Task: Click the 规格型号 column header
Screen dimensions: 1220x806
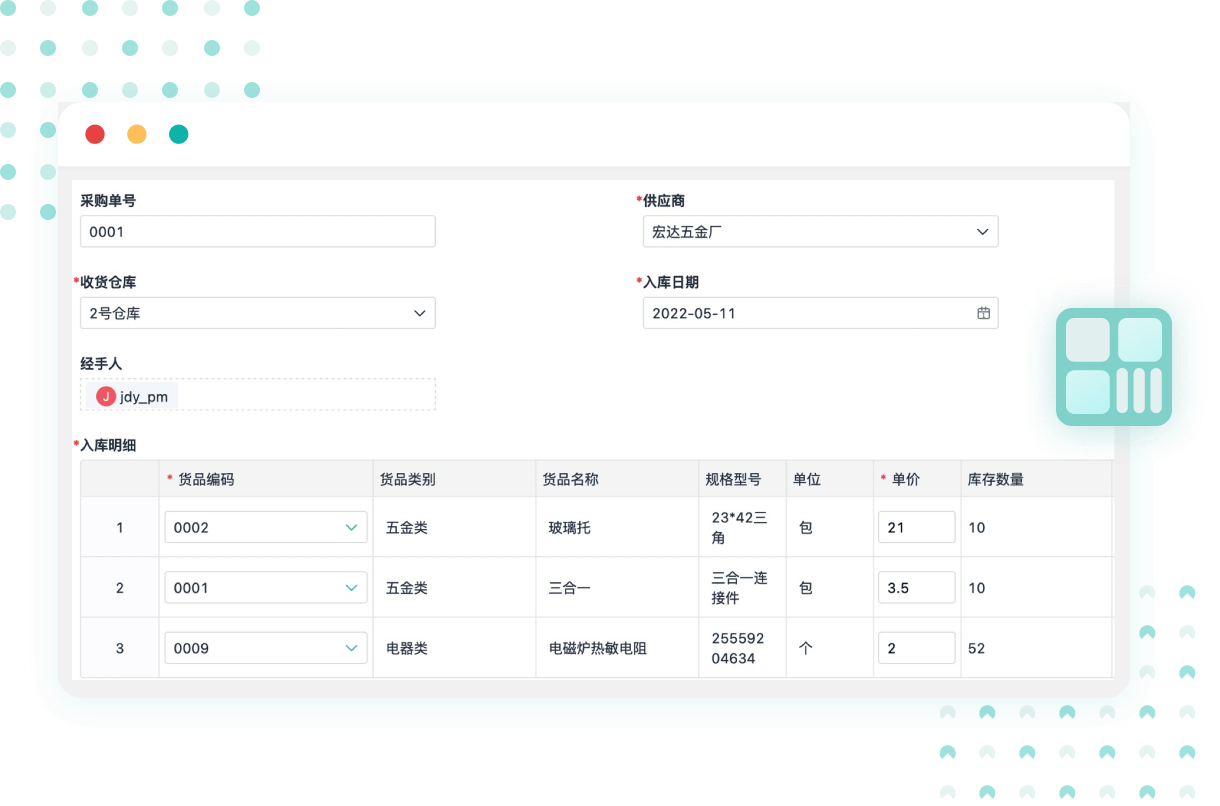Action: (742, 479)
